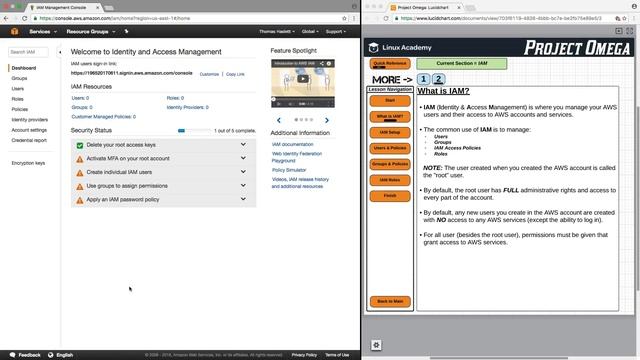Click the Start lesson navigation button

click(x=390, y=100)
